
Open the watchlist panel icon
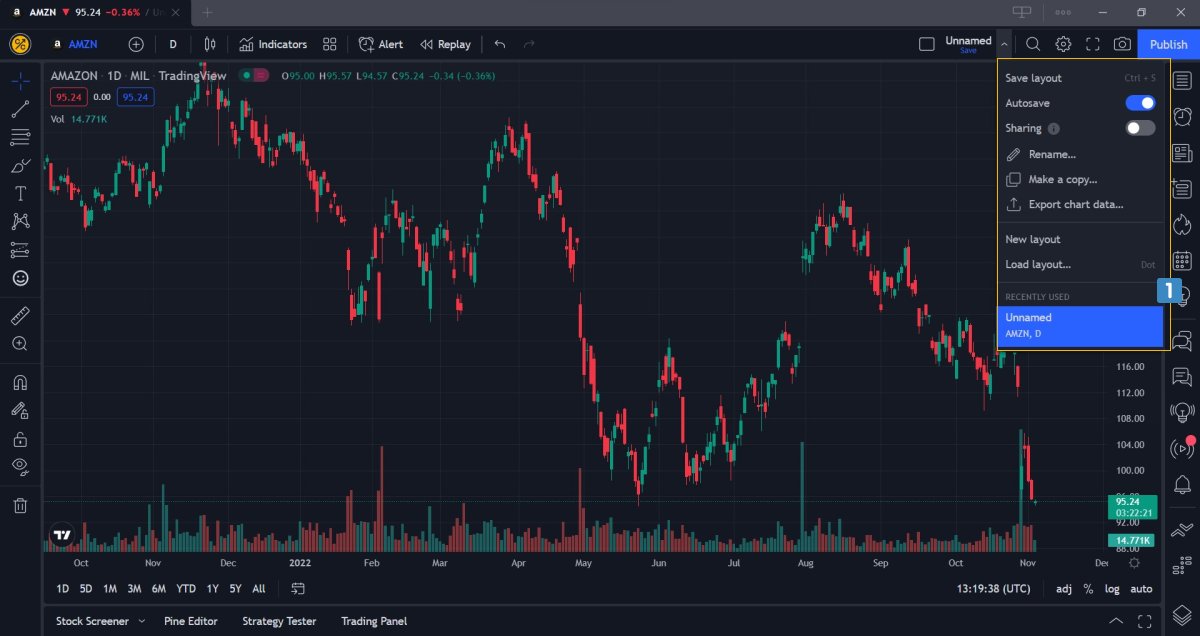point(1182,80)
